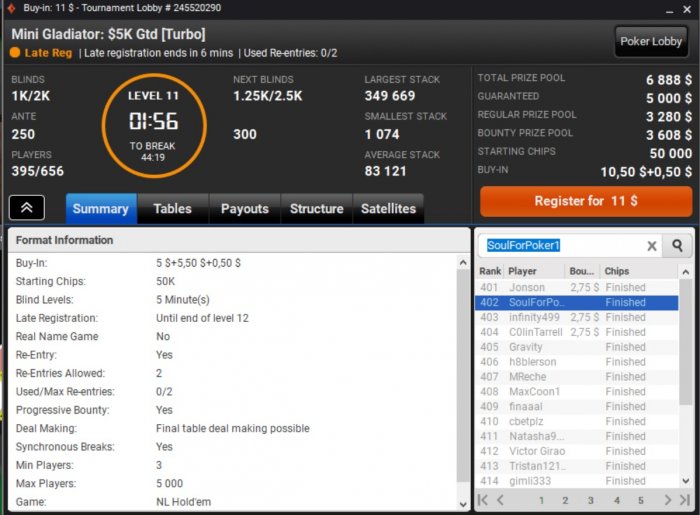
Task: Click the largest stack value 349 669
Action: click(x=390, y=96)
